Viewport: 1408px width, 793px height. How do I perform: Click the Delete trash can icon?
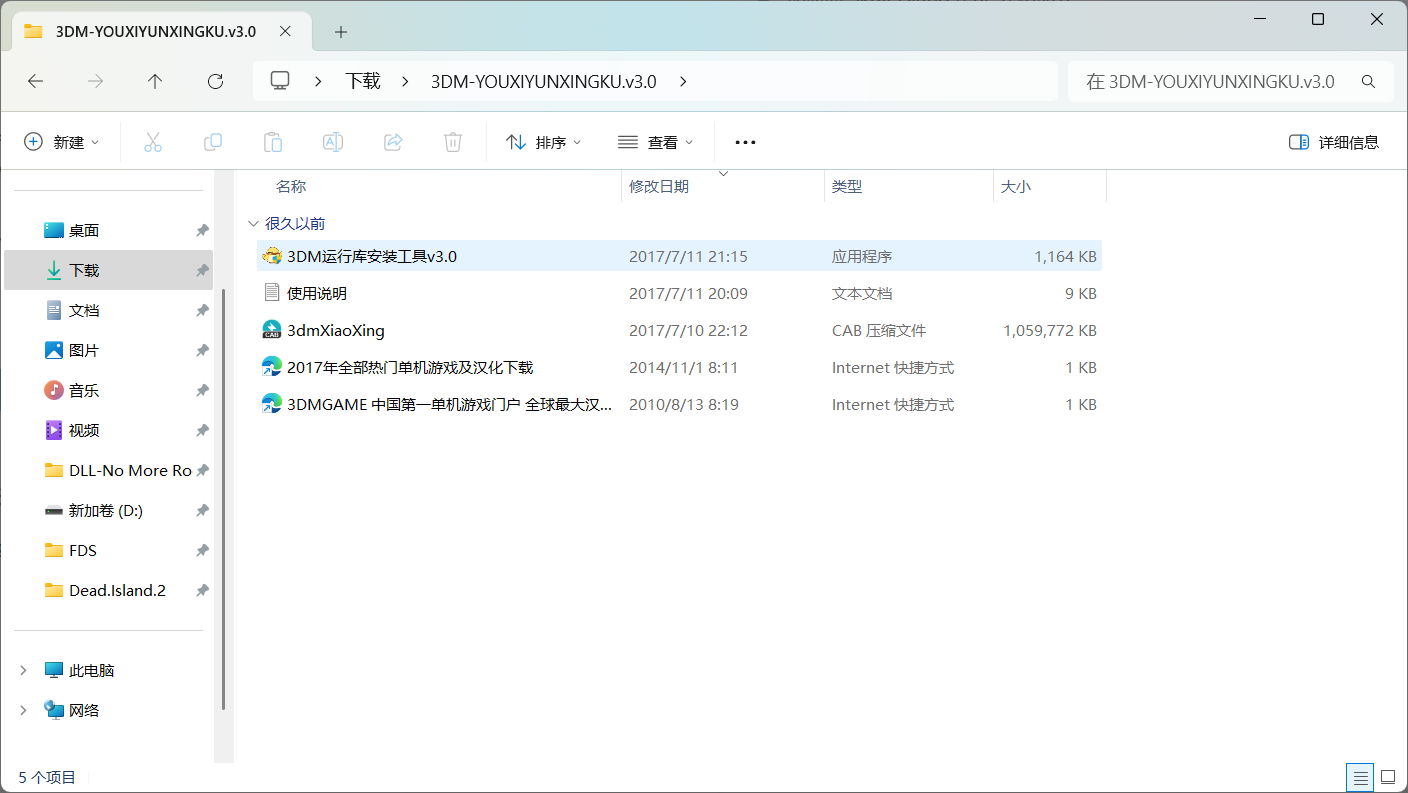pos(453,142)
